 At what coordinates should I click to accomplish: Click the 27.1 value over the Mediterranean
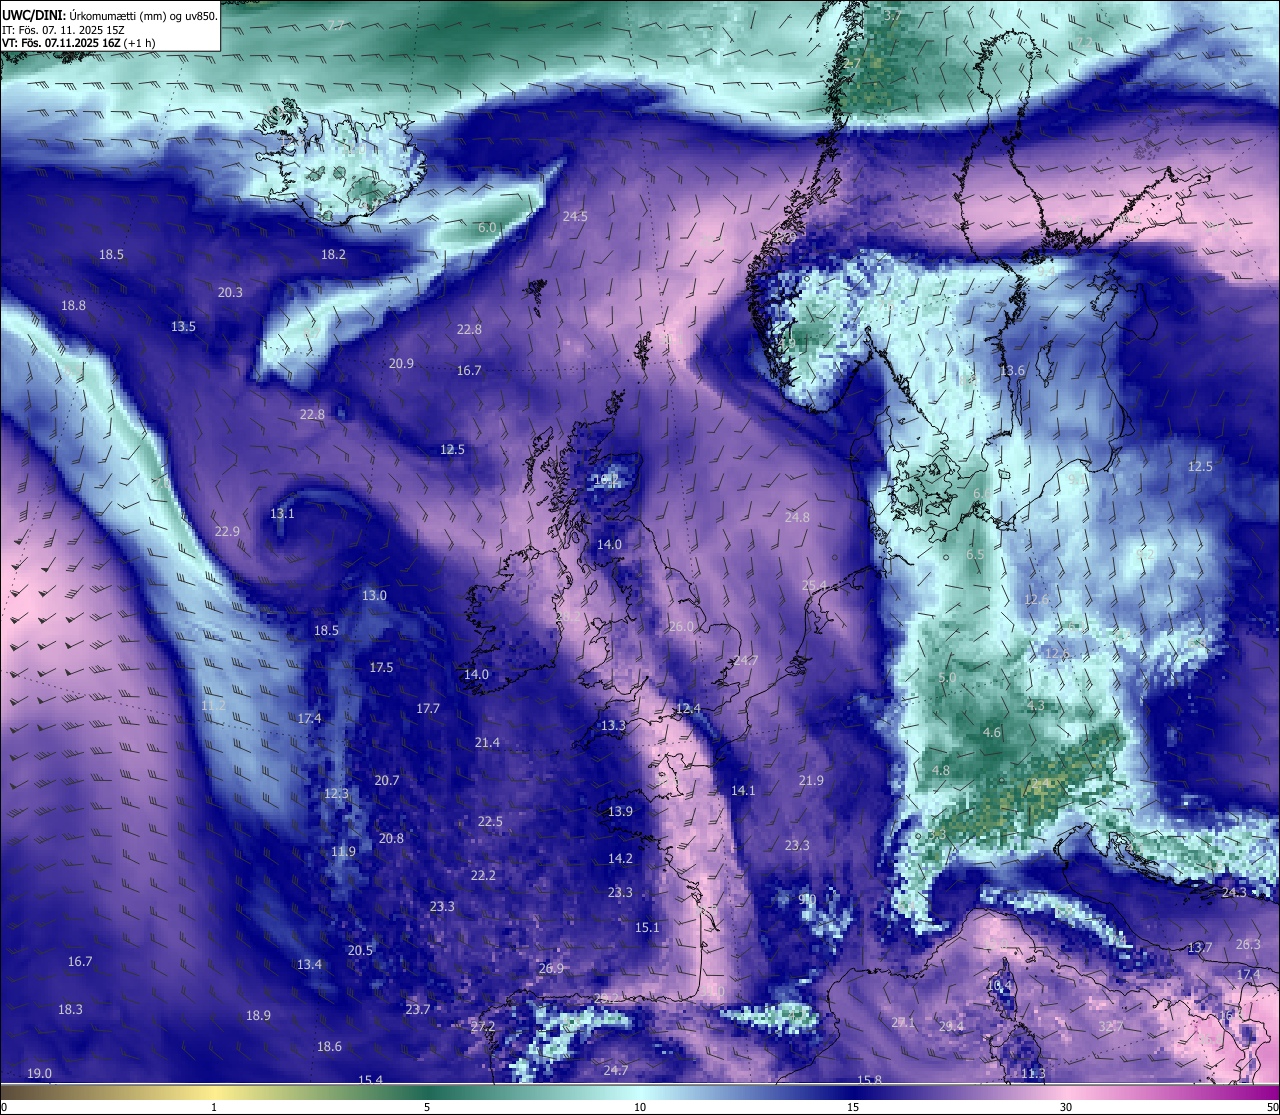[903, 1023]
